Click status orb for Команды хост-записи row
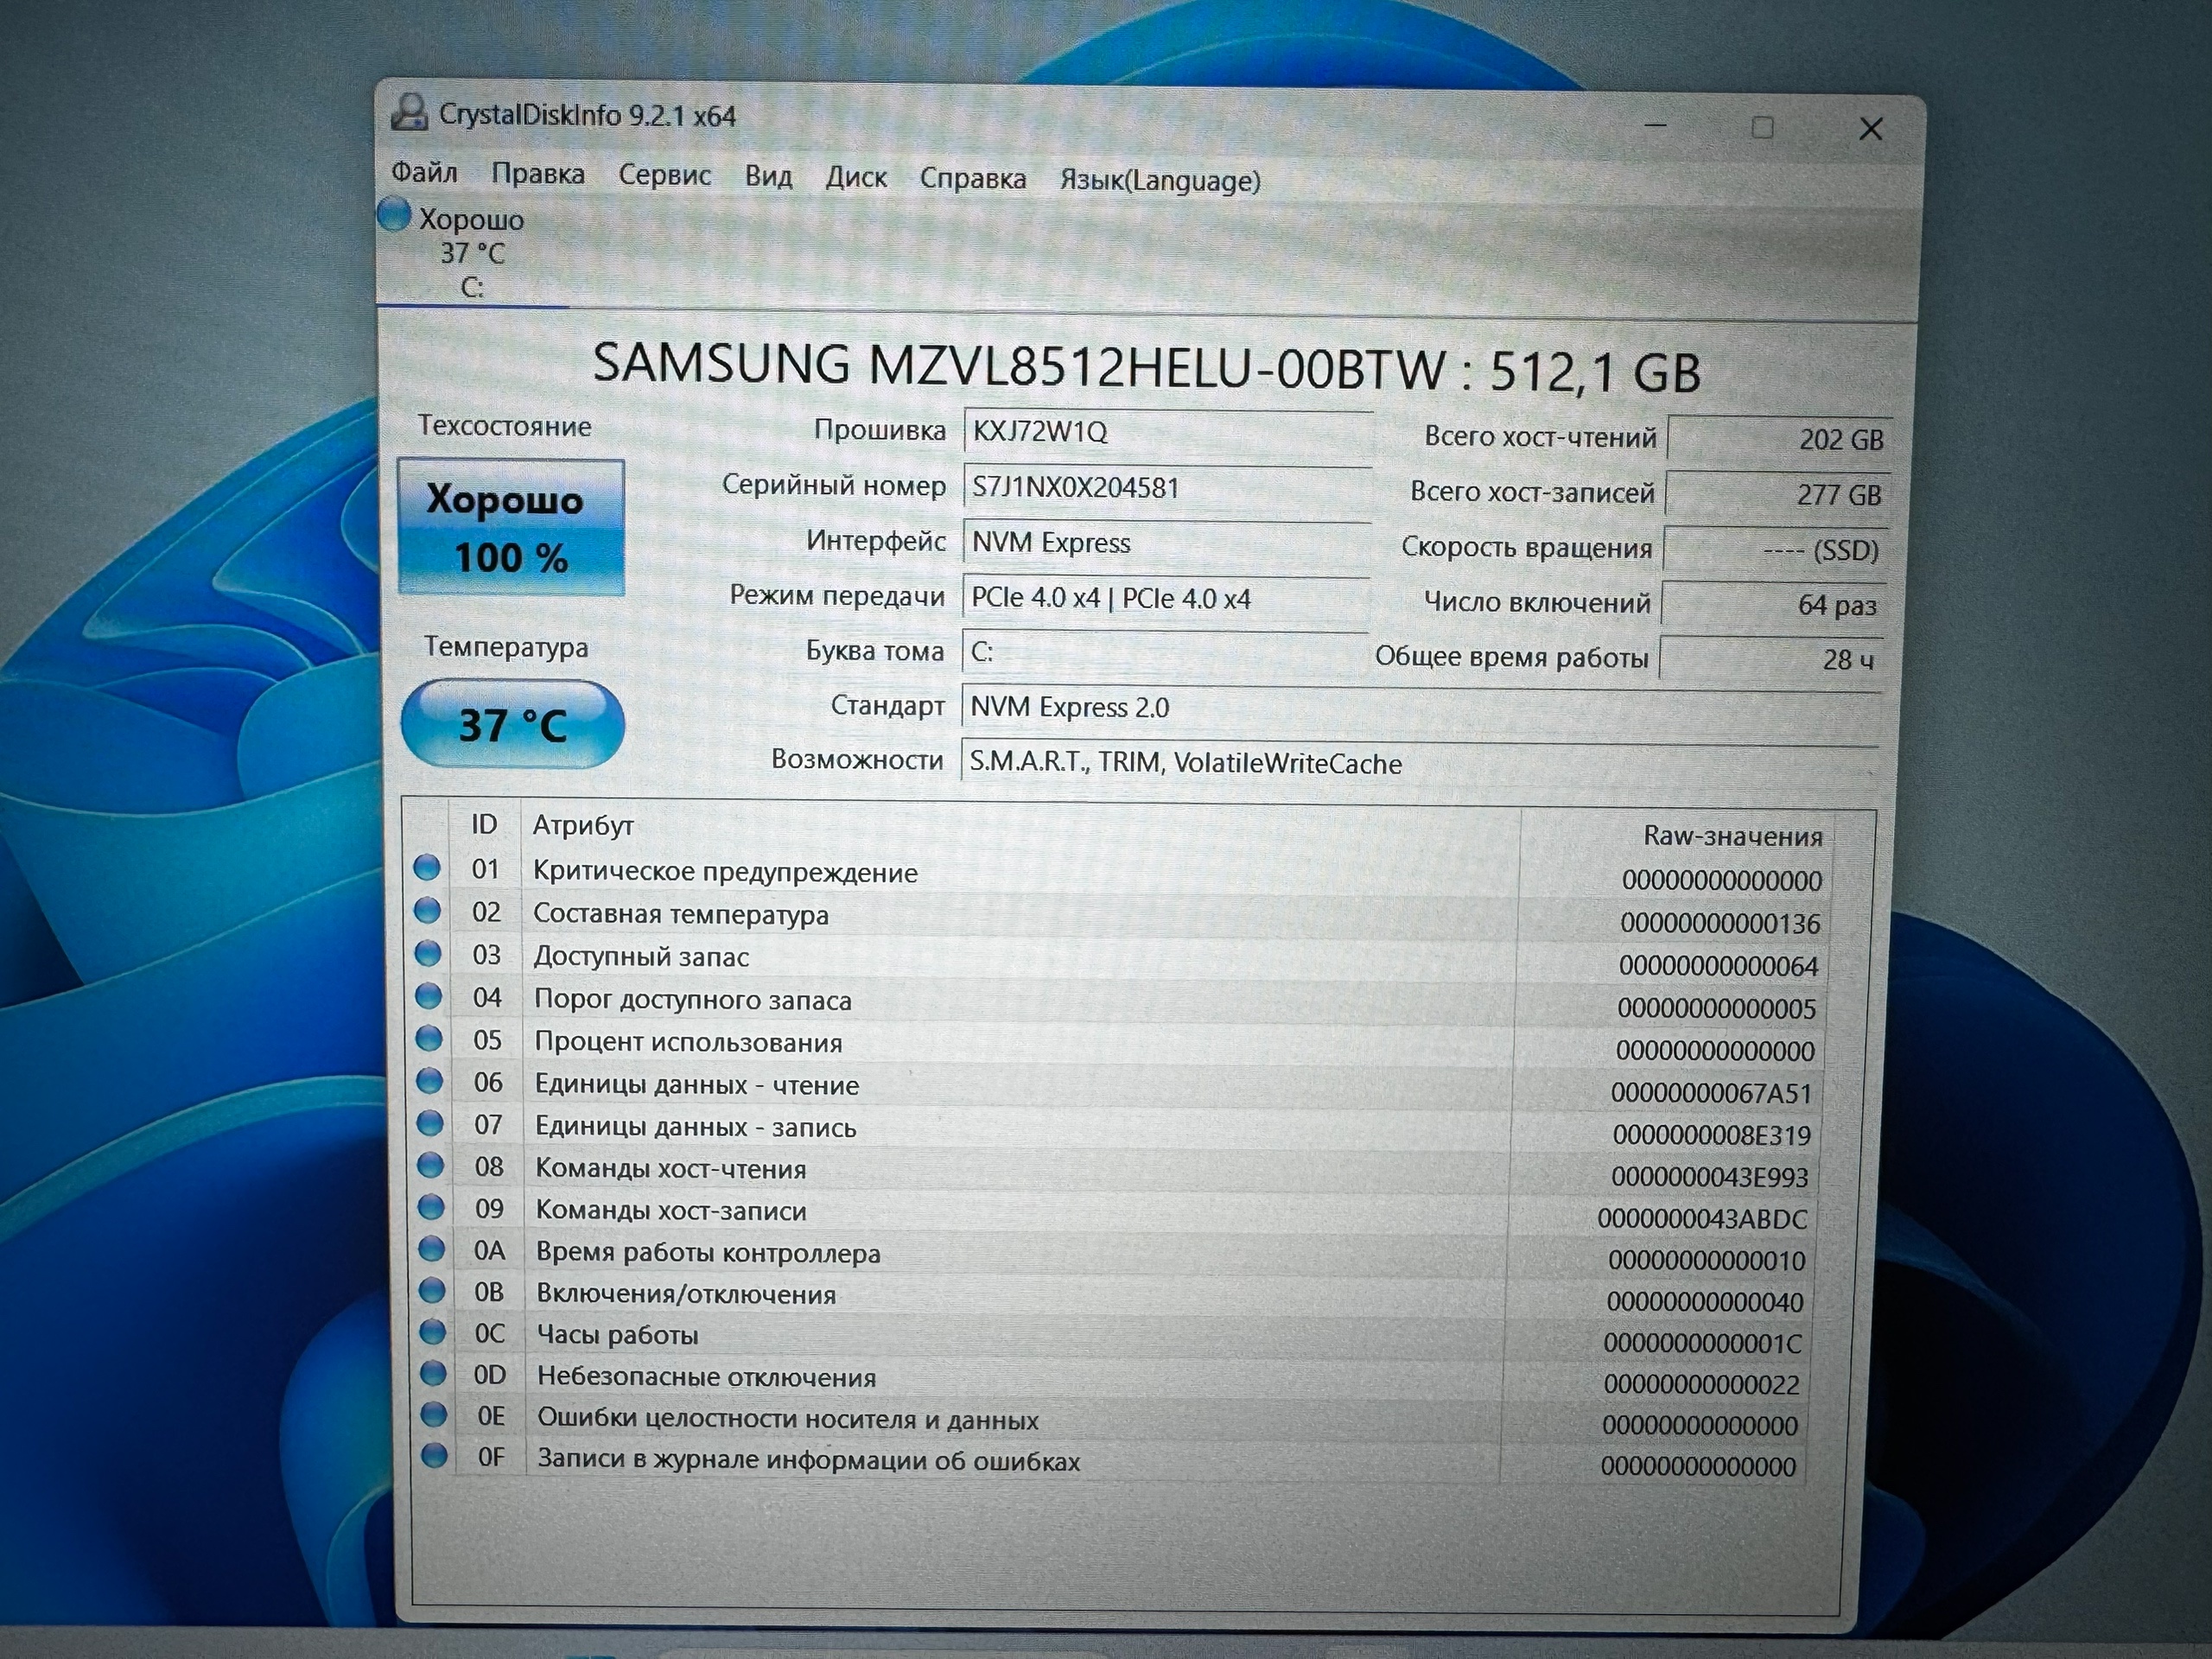Screen dimensions: 2212x1659 coord(431,1207)
